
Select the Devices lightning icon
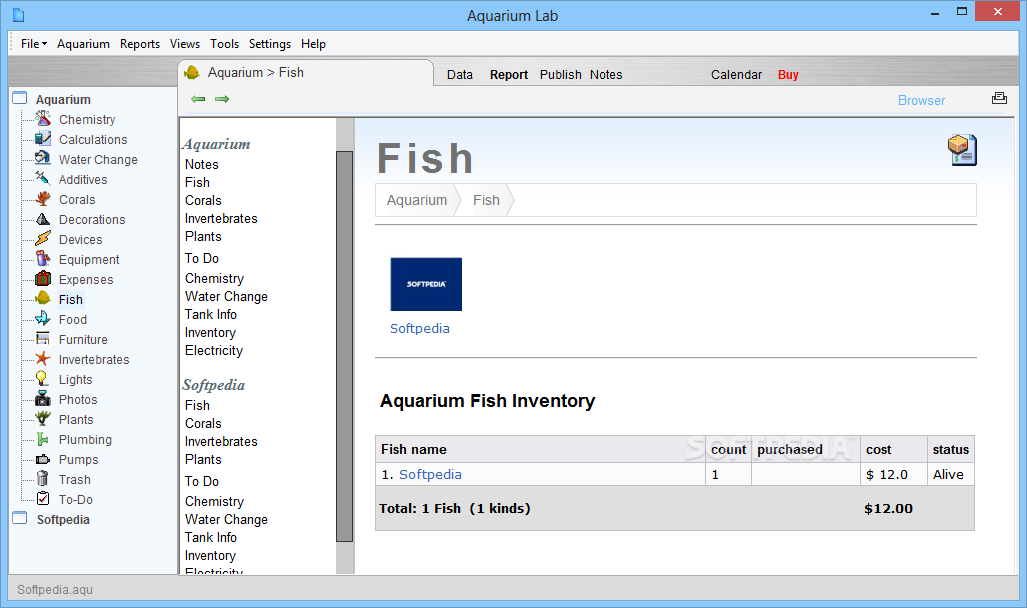click(x=43, y=238)
